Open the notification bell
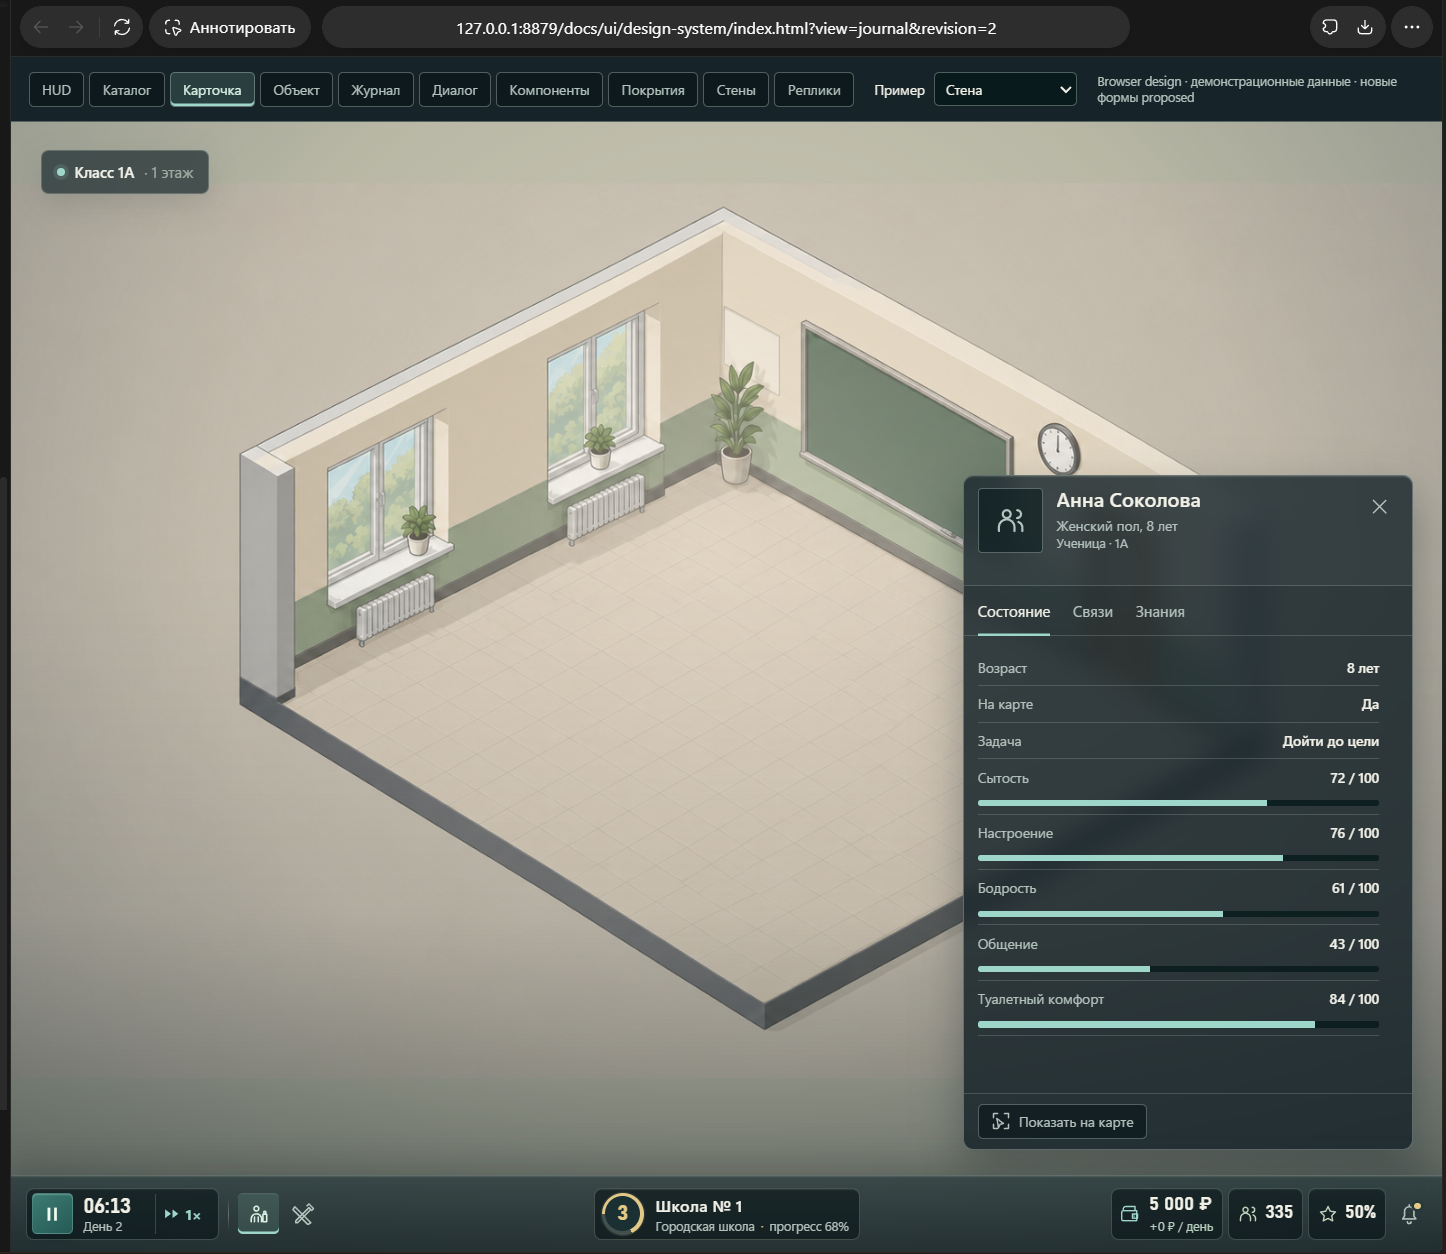1446x1254 pixels. (1410, 1214)
